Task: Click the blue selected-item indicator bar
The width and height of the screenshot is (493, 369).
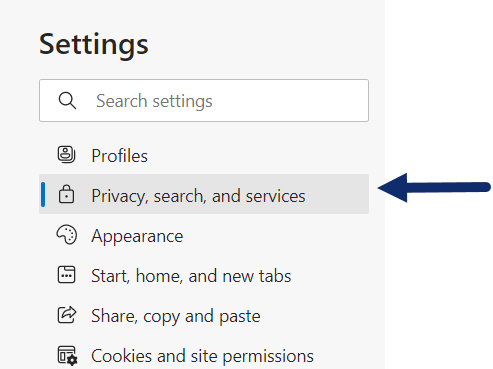Action: point(43,194)
